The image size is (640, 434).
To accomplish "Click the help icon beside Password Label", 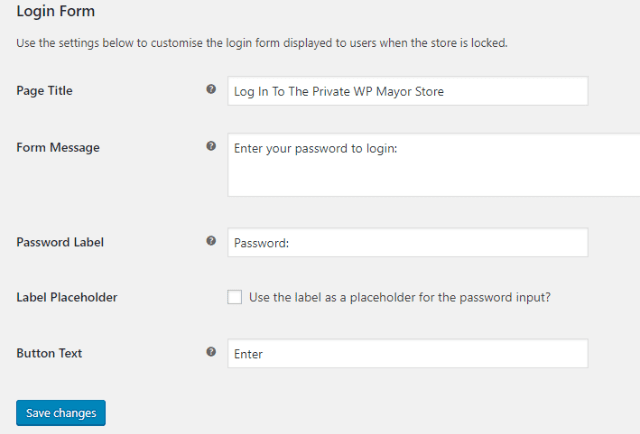I will pos(211,241).
